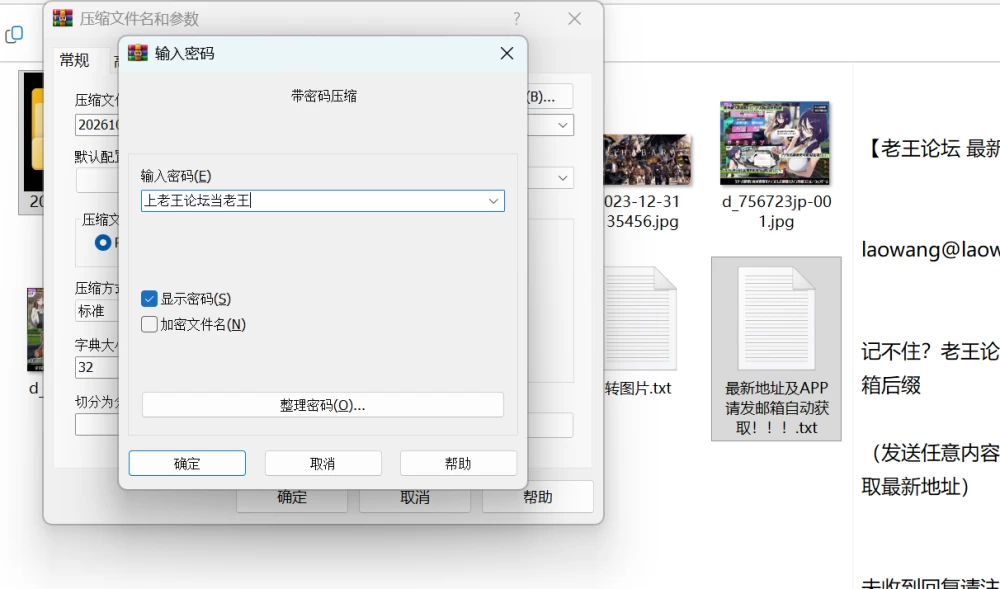Select the radio button under 压缩文件格式

click(x=103, y=243)
